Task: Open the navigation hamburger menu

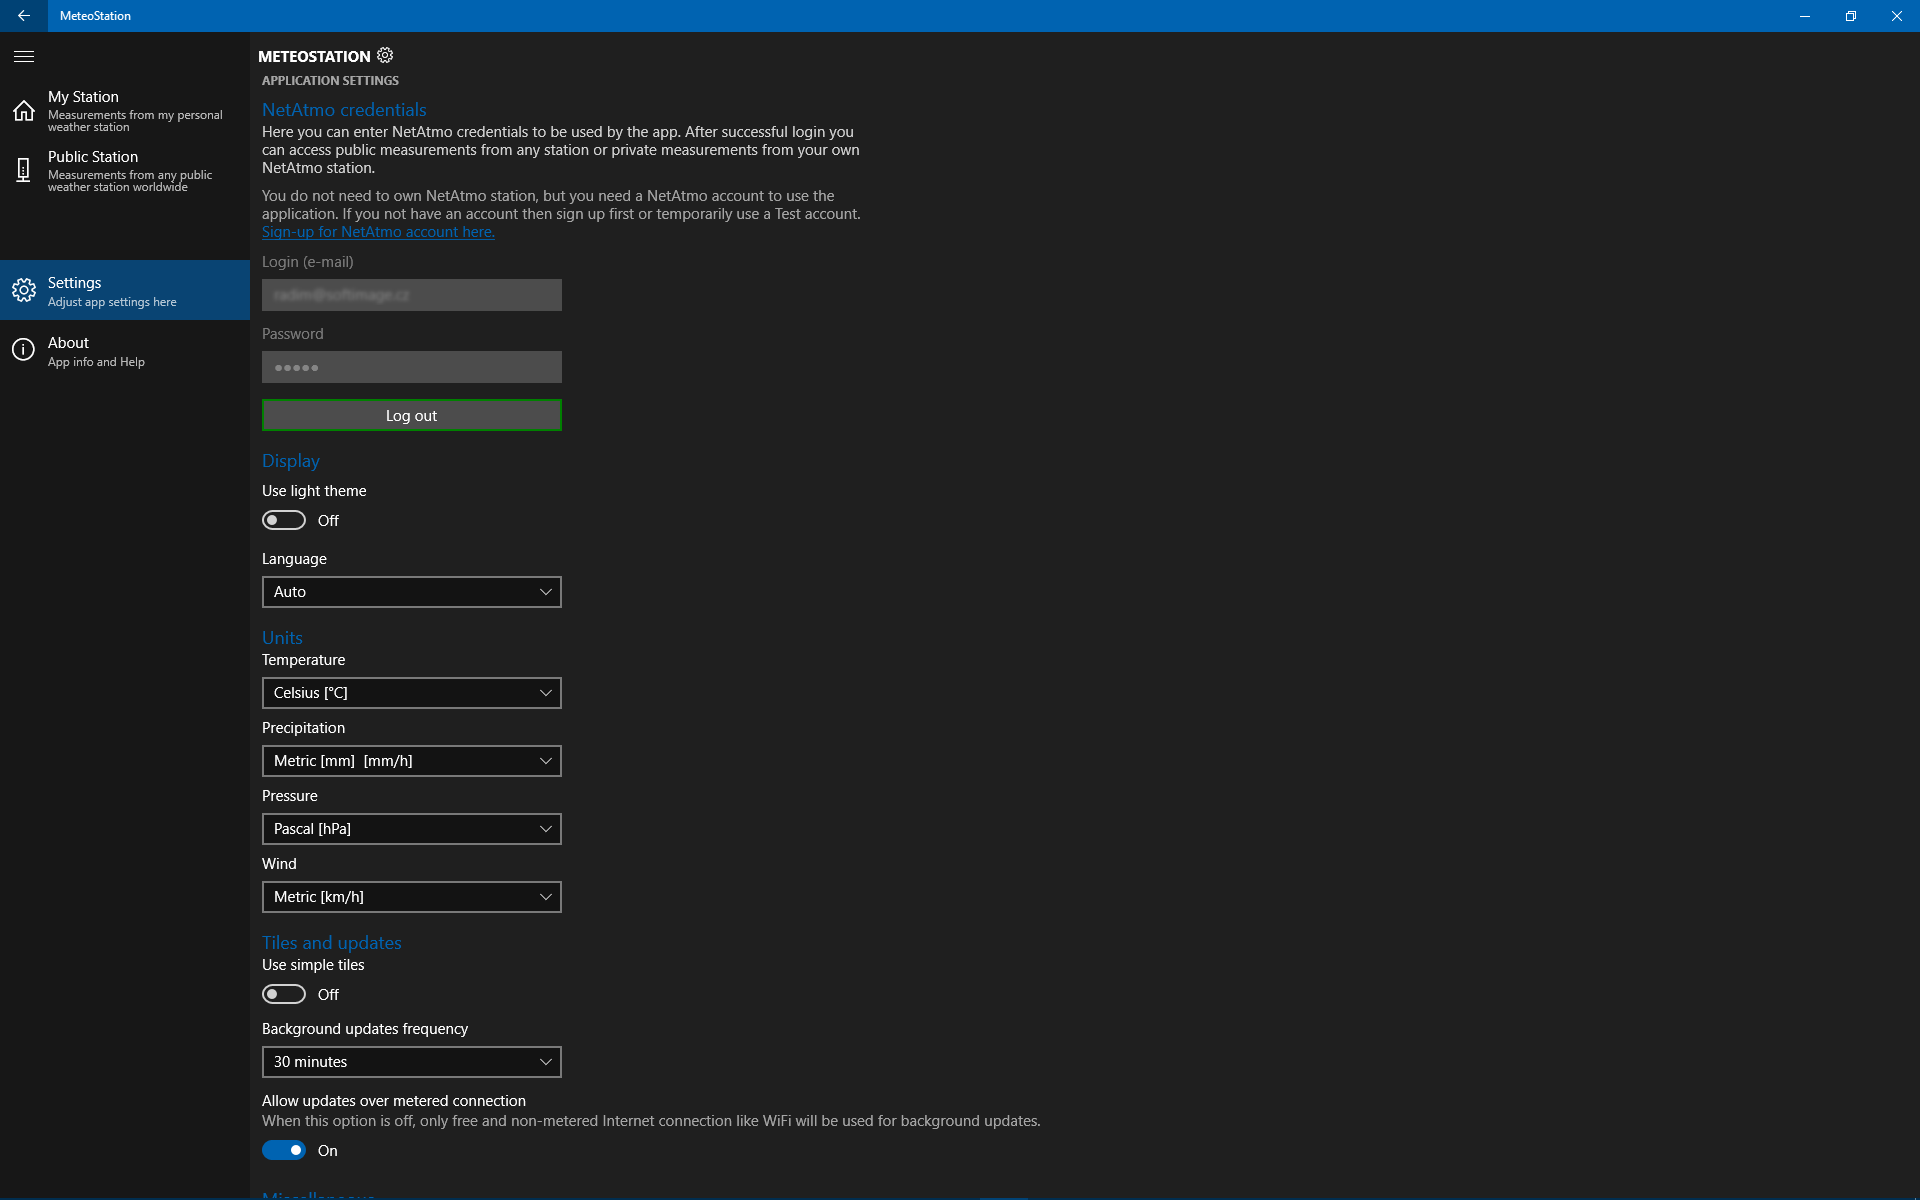Action: pos(24,56)
